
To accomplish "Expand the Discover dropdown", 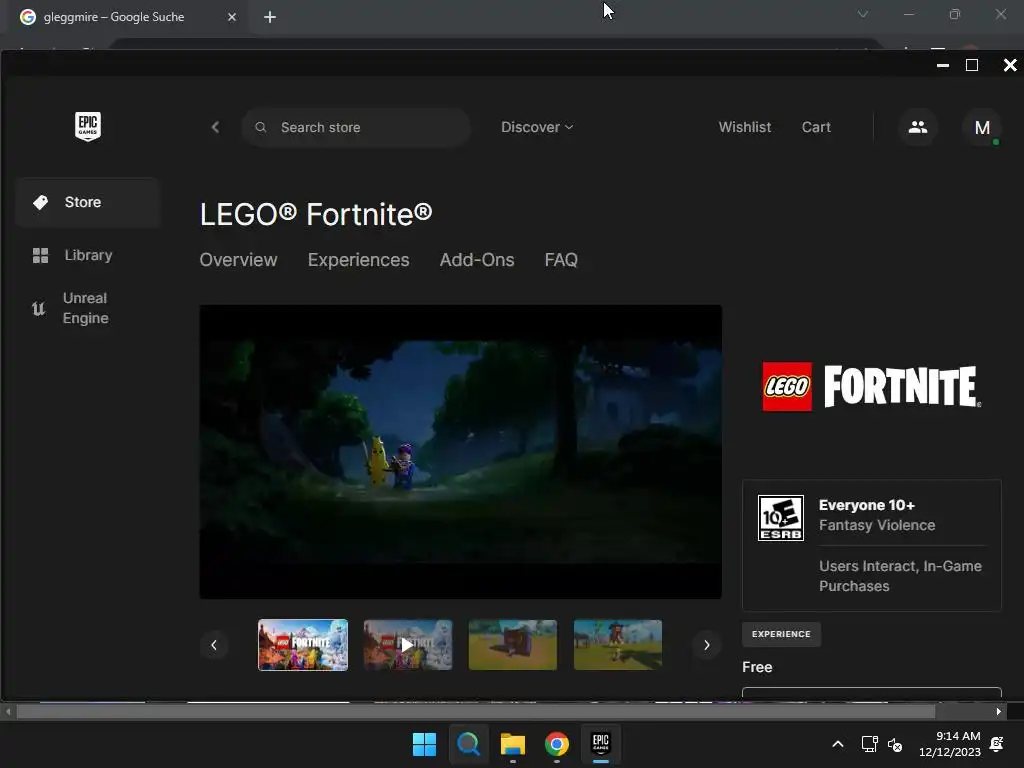I will (x=537, y=127).
